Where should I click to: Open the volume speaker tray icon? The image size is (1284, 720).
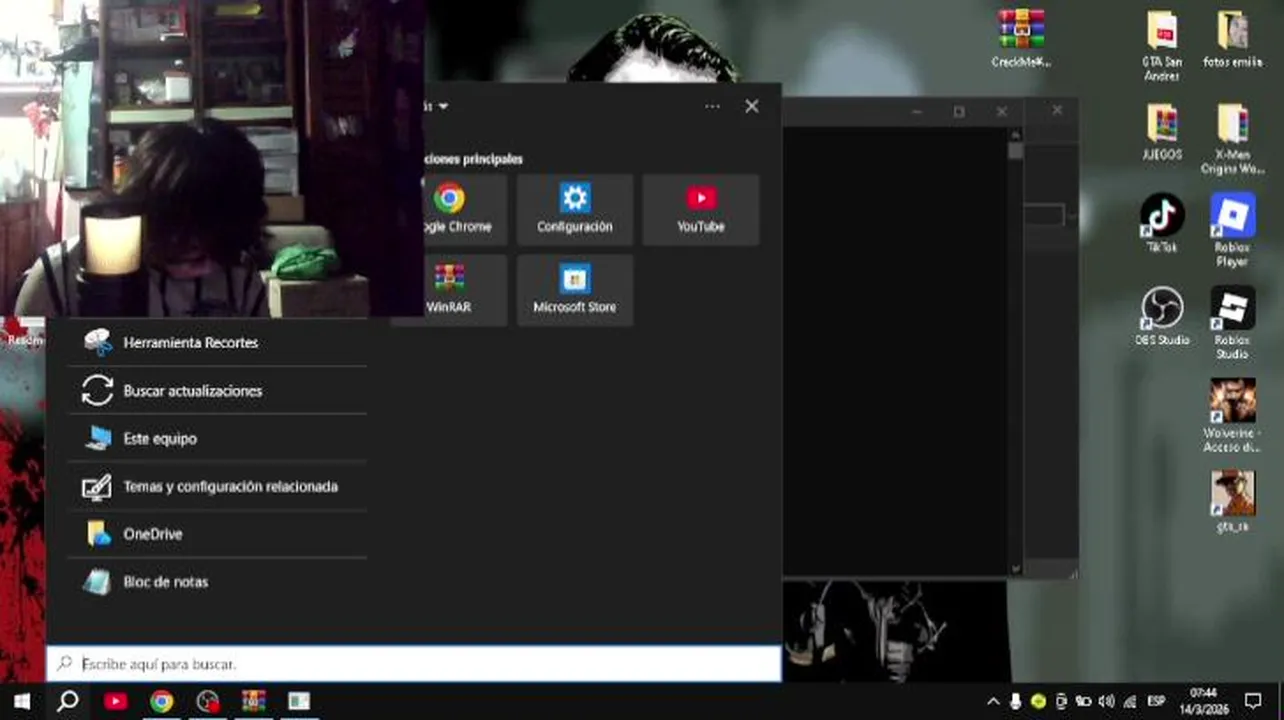point(1106,702)
